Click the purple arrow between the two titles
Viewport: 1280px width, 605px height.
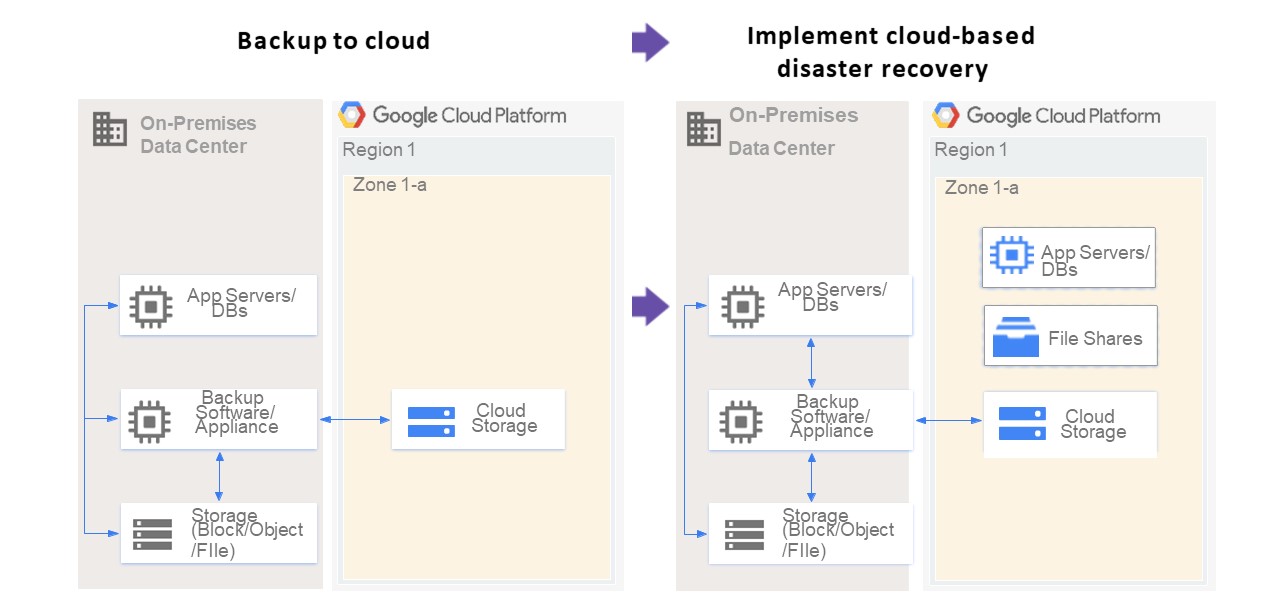tap(650, 42)
